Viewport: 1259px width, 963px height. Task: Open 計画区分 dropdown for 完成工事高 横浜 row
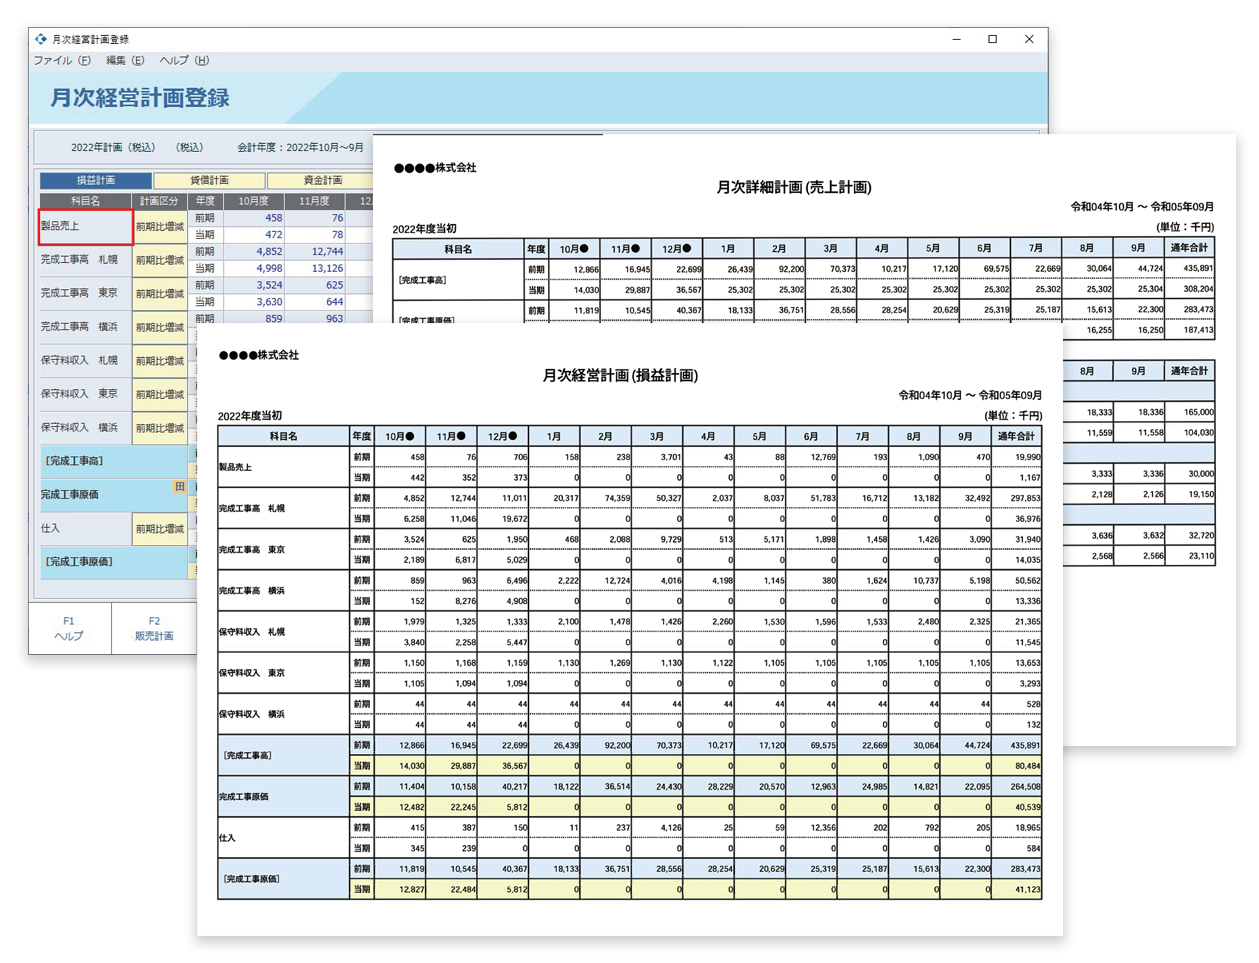click(160, 327)
